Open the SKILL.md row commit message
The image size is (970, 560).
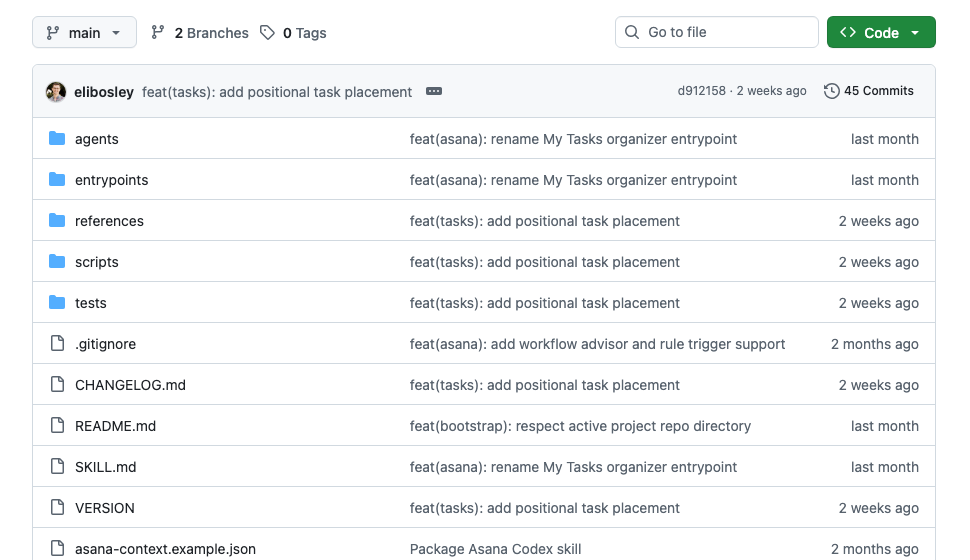[573, 467]
